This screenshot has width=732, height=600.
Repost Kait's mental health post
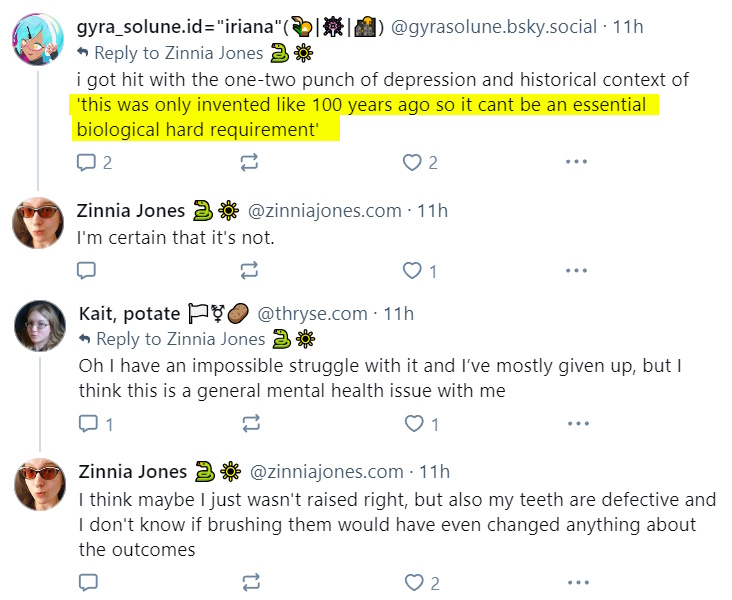(x=251, y=424)
